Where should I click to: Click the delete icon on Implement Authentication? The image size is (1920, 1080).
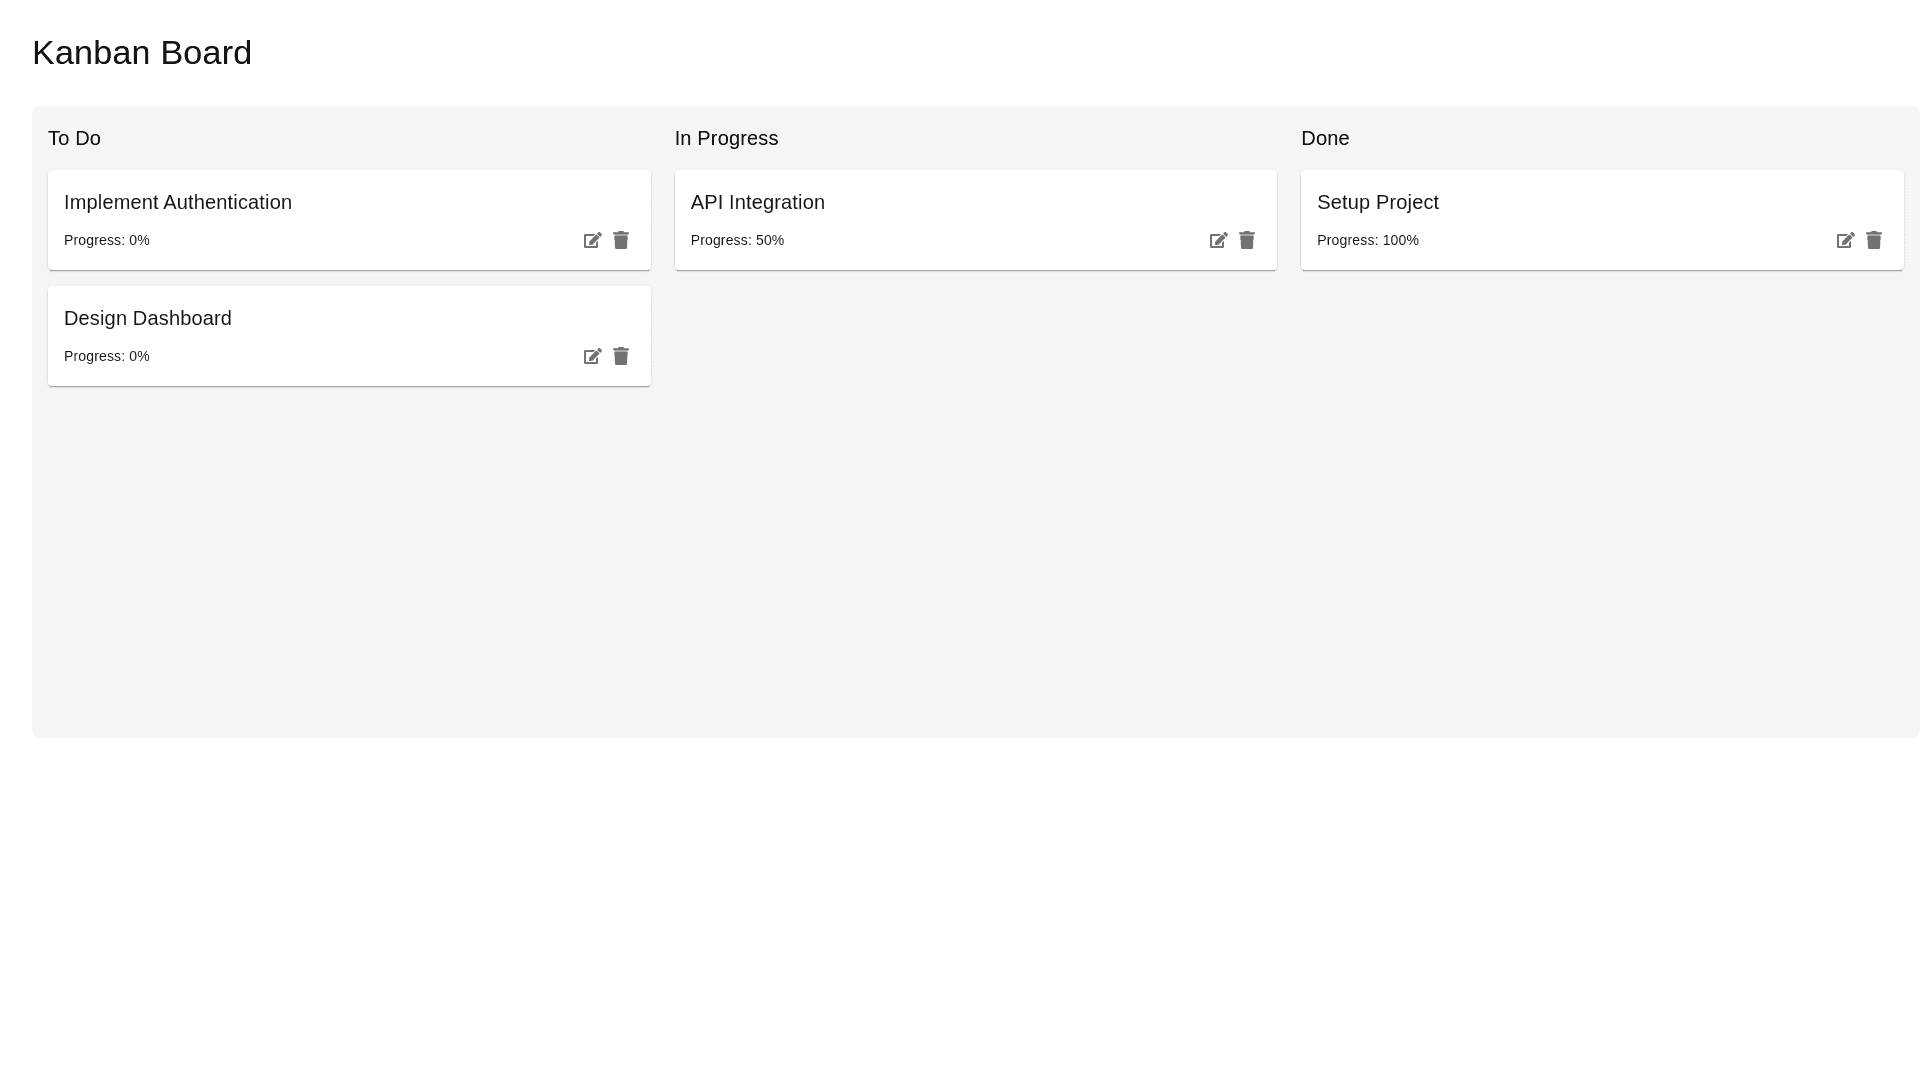tap(620, 240)
